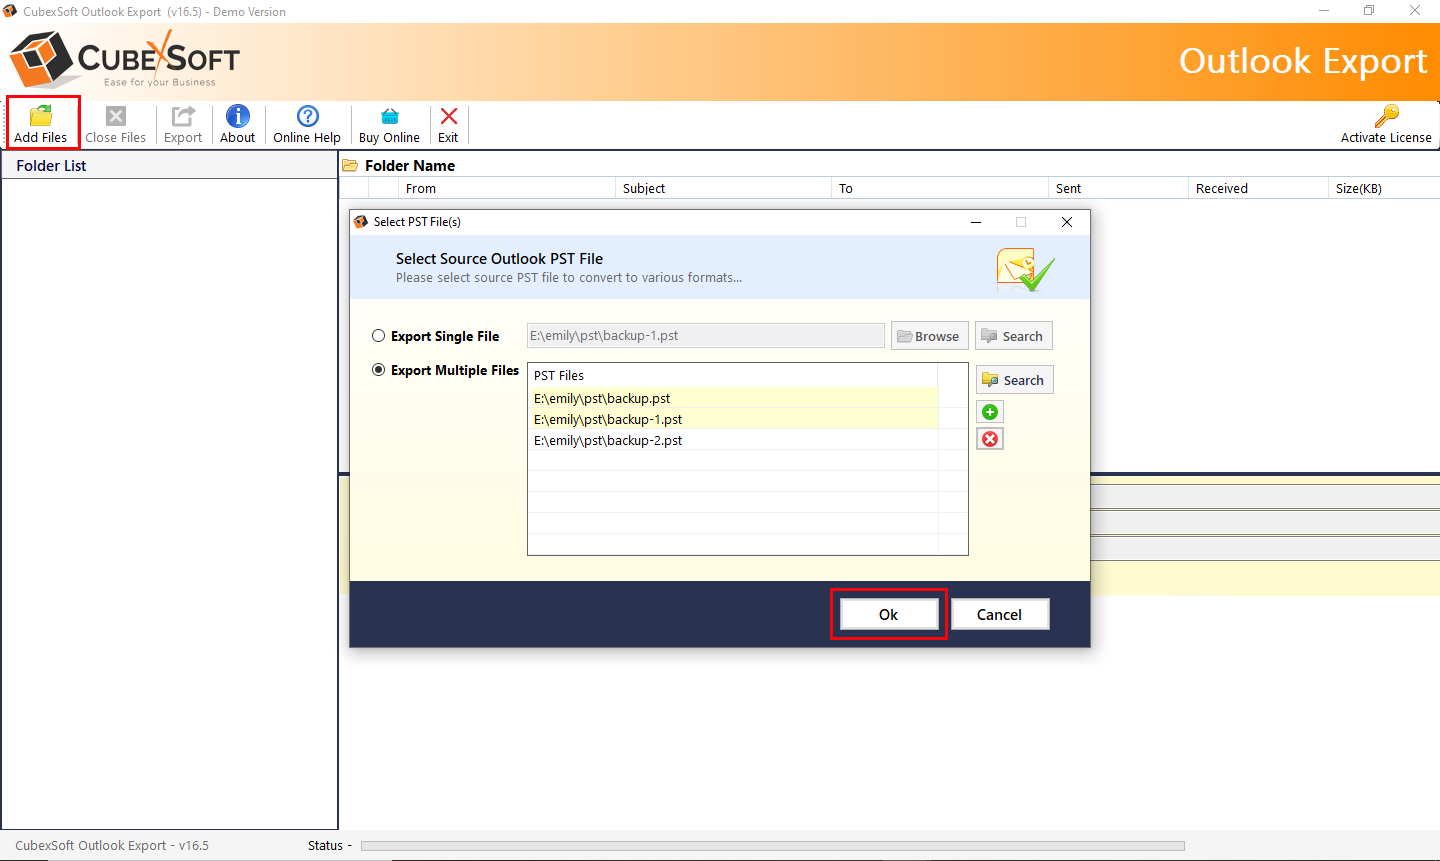Click the Received column header
The width and height of the screenshot is (1440, 861).
coord(1258,188)
